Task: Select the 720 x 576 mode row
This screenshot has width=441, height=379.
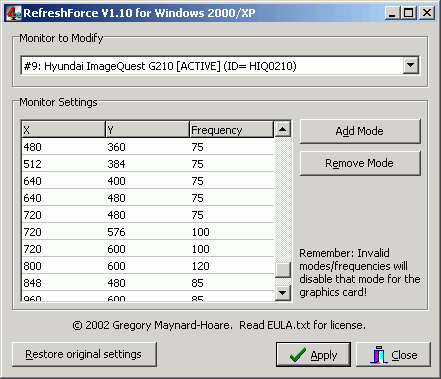Action: point(148,232)
